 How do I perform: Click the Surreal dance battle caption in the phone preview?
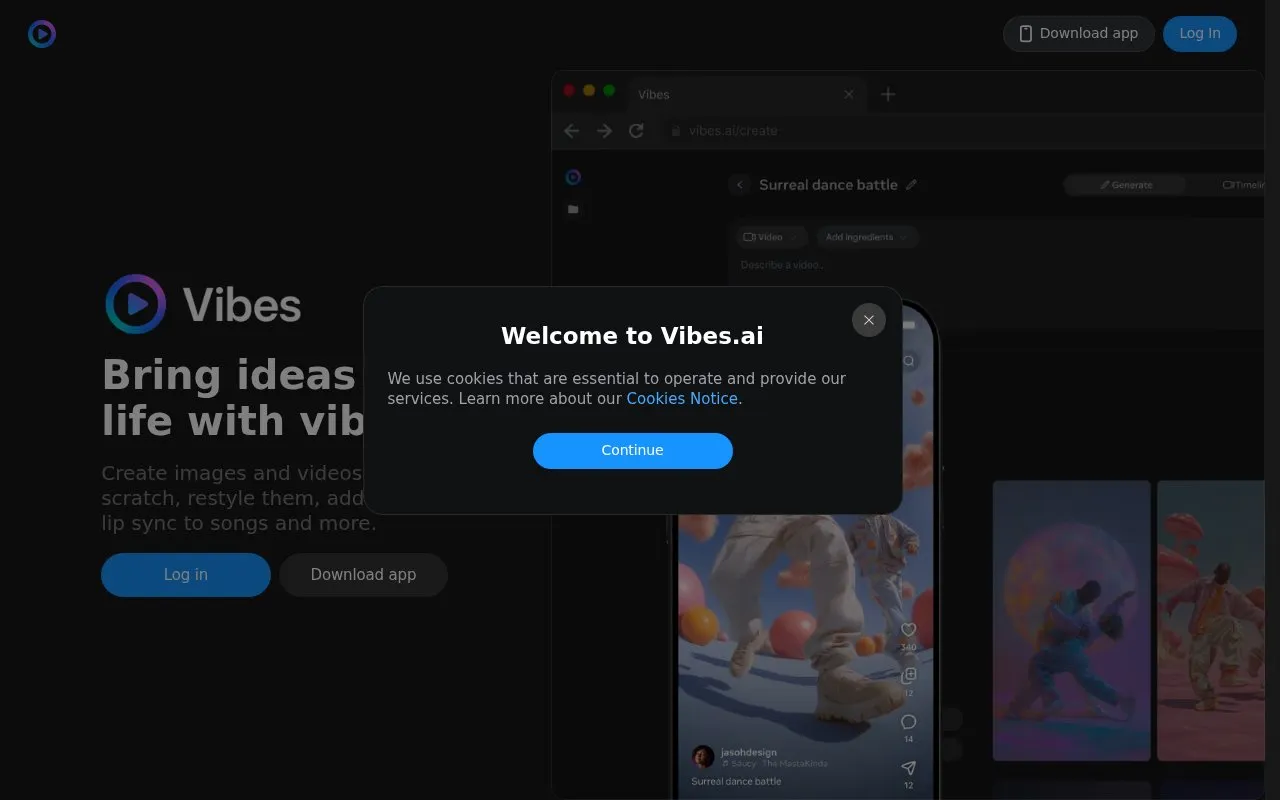click(x=736, y=782)
